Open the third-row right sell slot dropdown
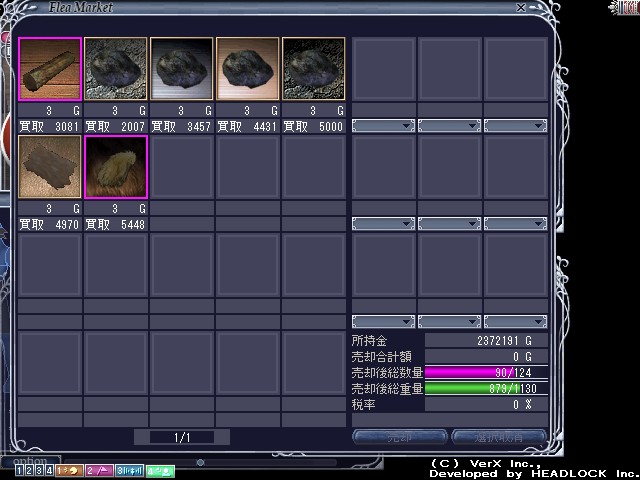Image resolution: width=640 pixels, height=480 pixels. click(x=515, y=322)
